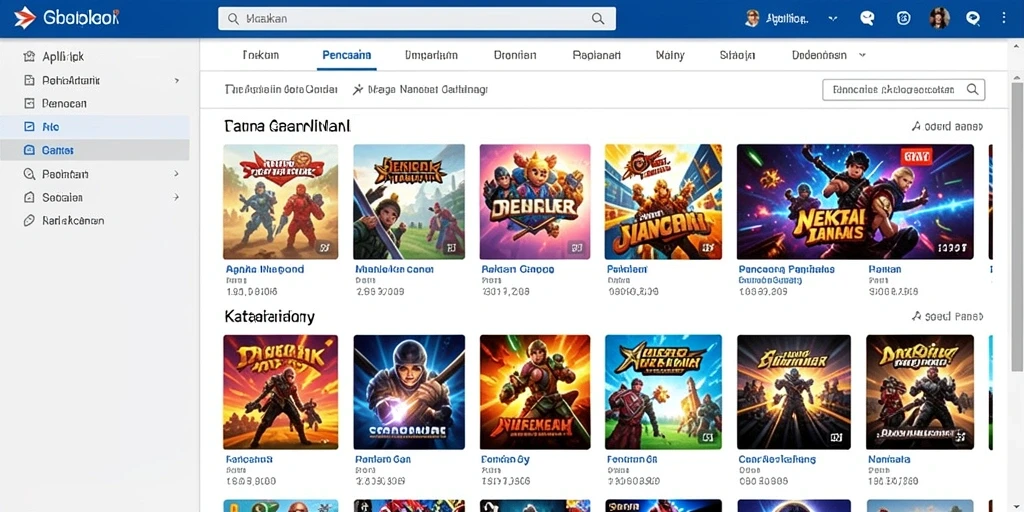Go to the Drontian tab

pyautogui.click(x=515, y=56)
